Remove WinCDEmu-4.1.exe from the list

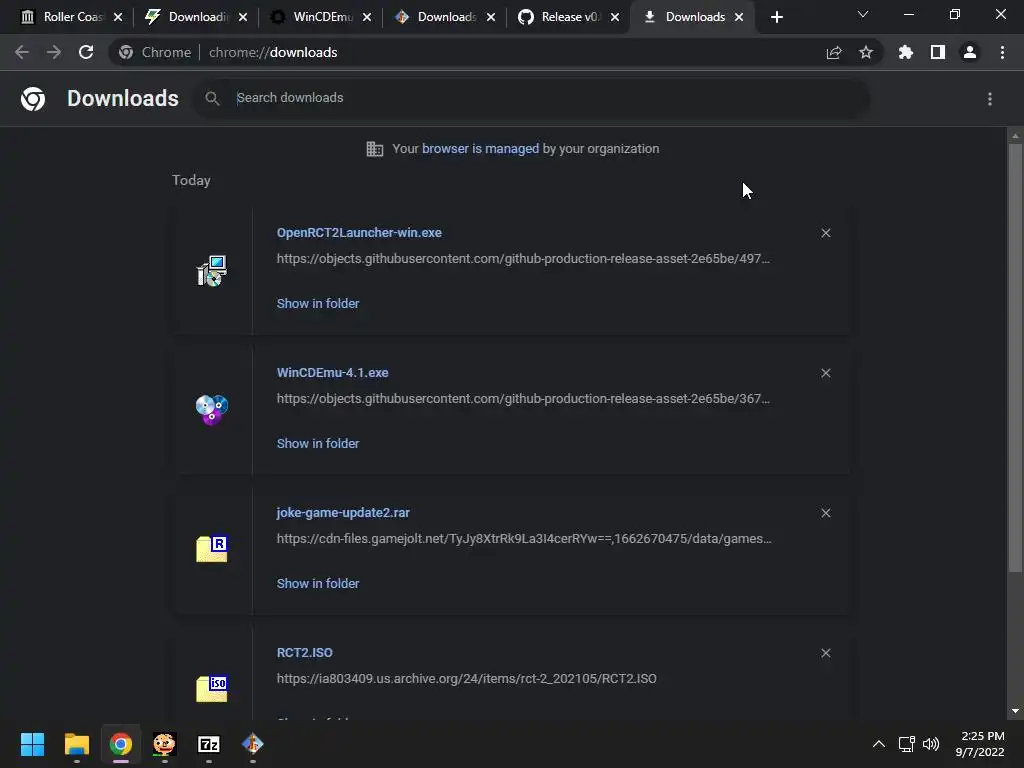826,373
